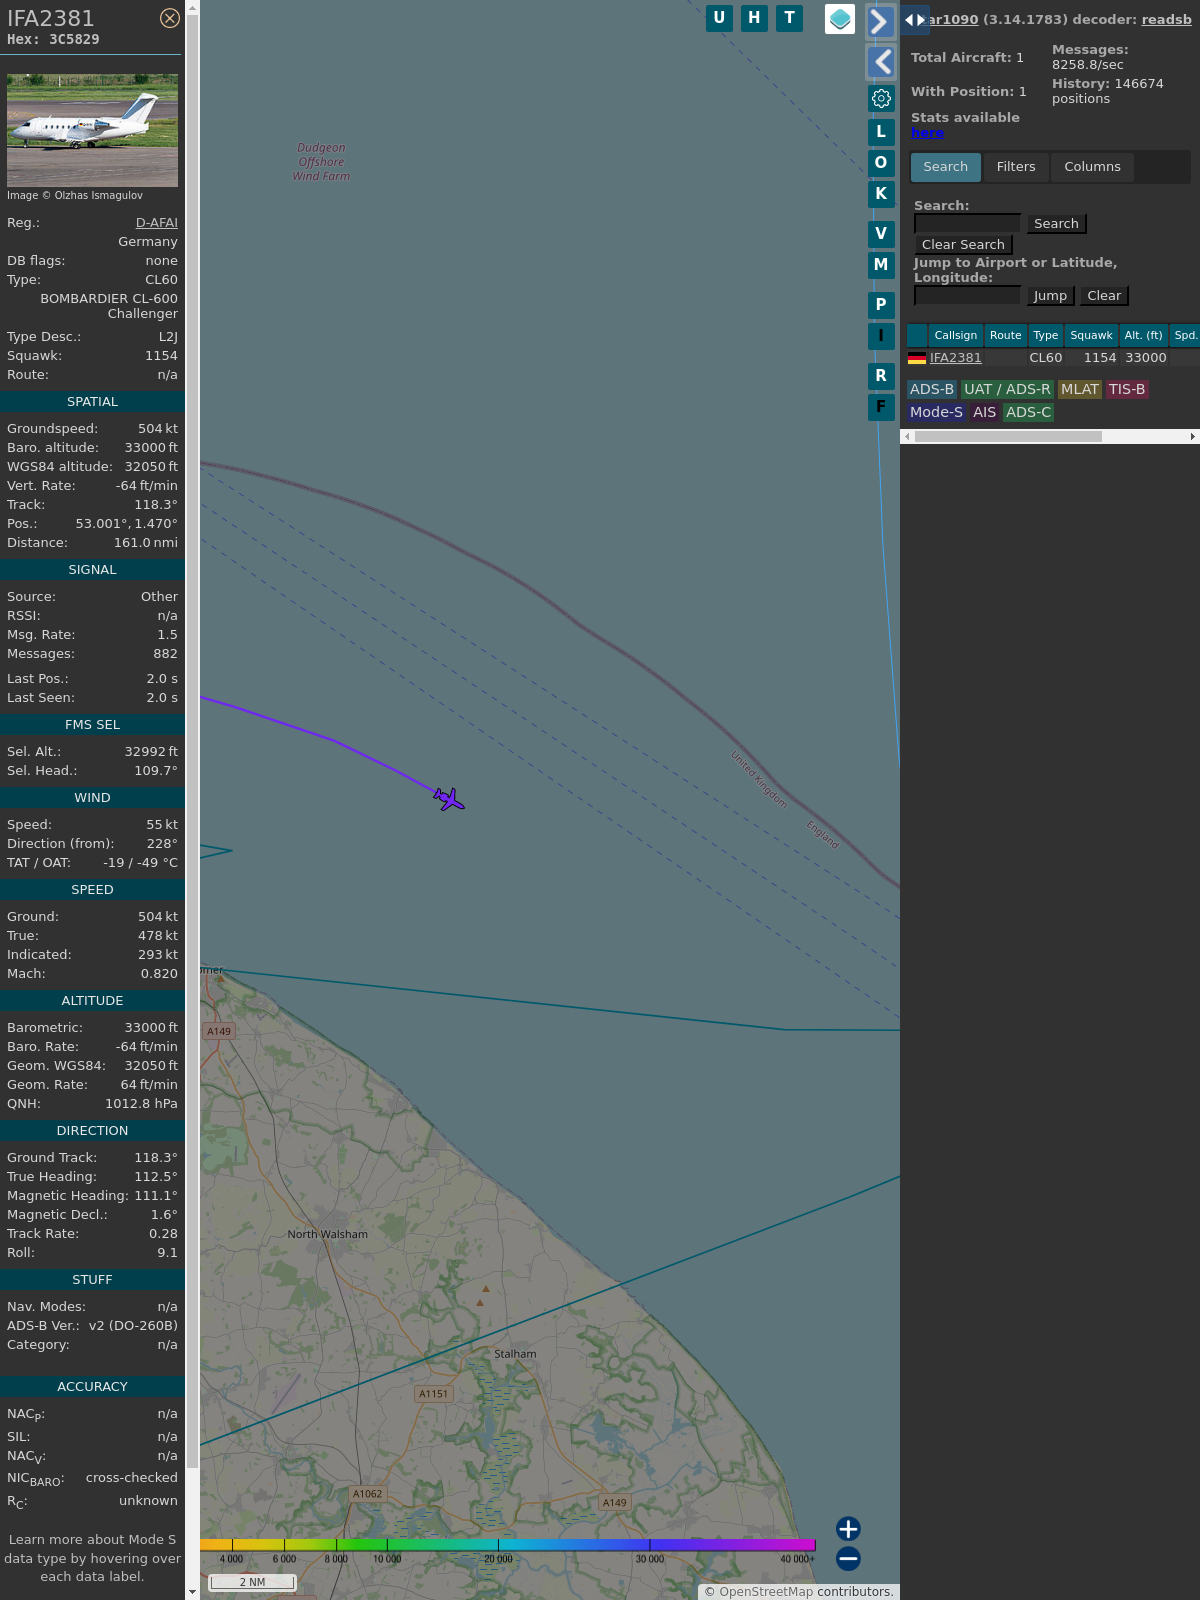Viewport: 1200px width, 1600px height.
Task: Zoom in using the plus button
Action: 848,1529
